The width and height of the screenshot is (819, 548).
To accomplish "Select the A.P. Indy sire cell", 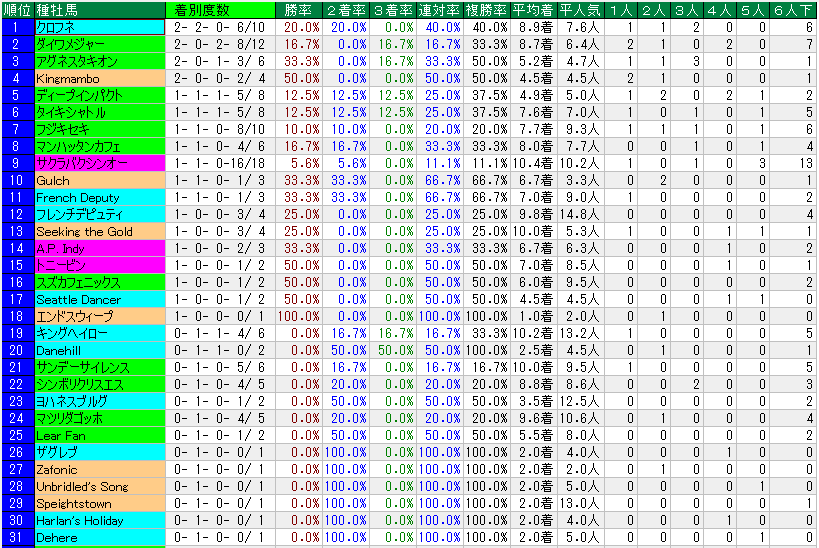I will (x=100, y=248).
